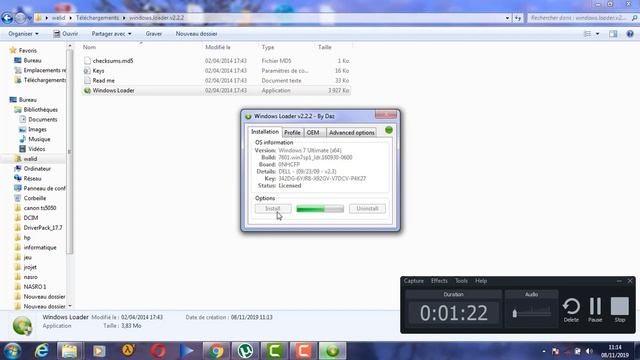The width and height of the screenshot is (640, 360).
Task: Pause the screen recording
Action: [x=595, y=310]
